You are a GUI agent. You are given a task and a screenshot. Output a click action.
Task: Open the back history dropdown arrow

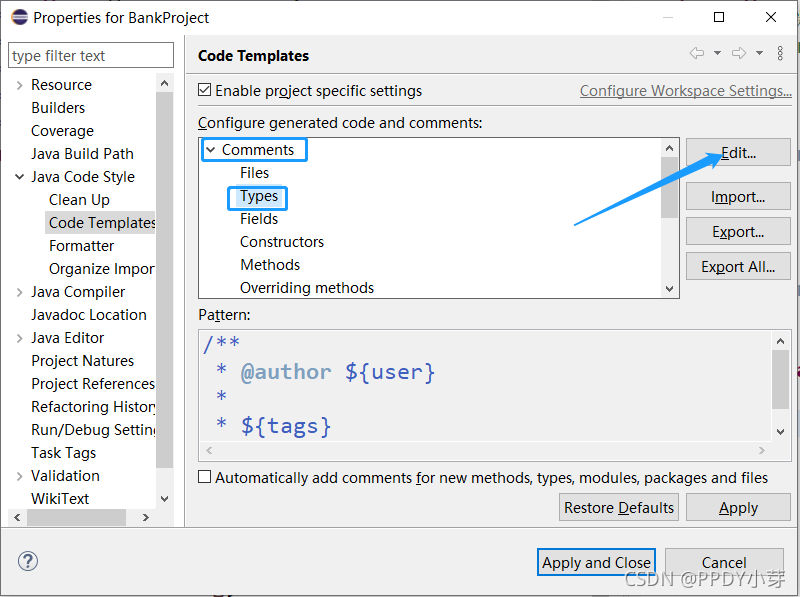coord(717,53)
